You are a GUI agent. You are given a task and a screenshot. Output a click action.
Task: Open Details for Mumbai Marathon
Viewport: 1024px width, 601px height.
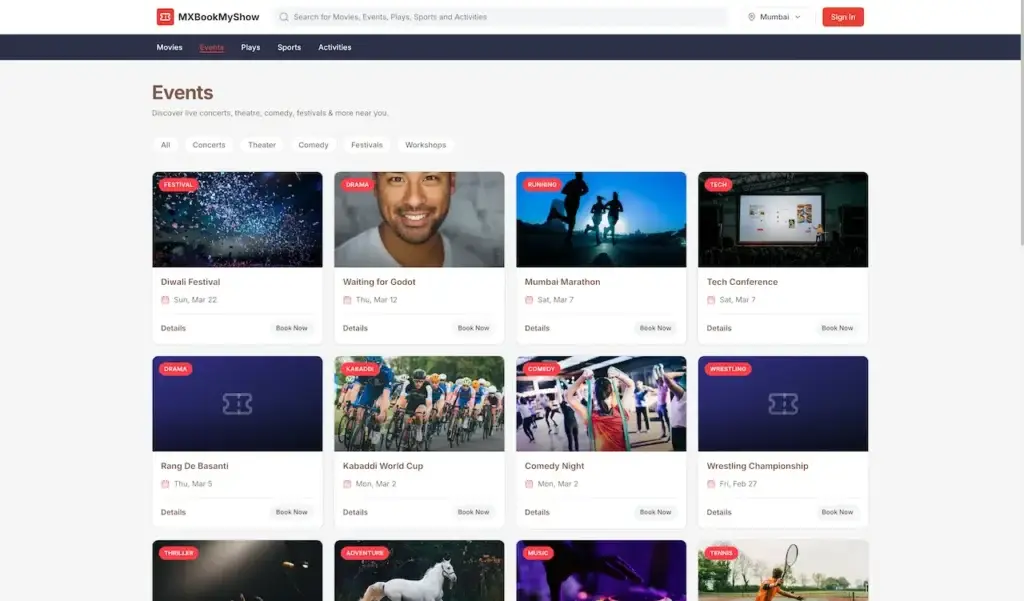[537, 328]
